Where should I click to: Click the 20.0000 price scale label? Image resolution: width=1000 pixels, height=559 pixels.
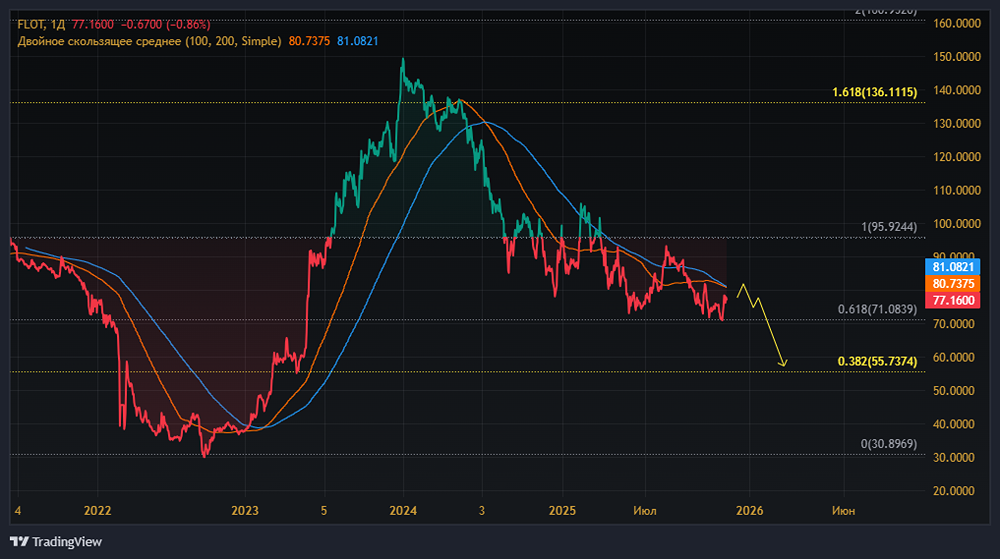point(953,491)
